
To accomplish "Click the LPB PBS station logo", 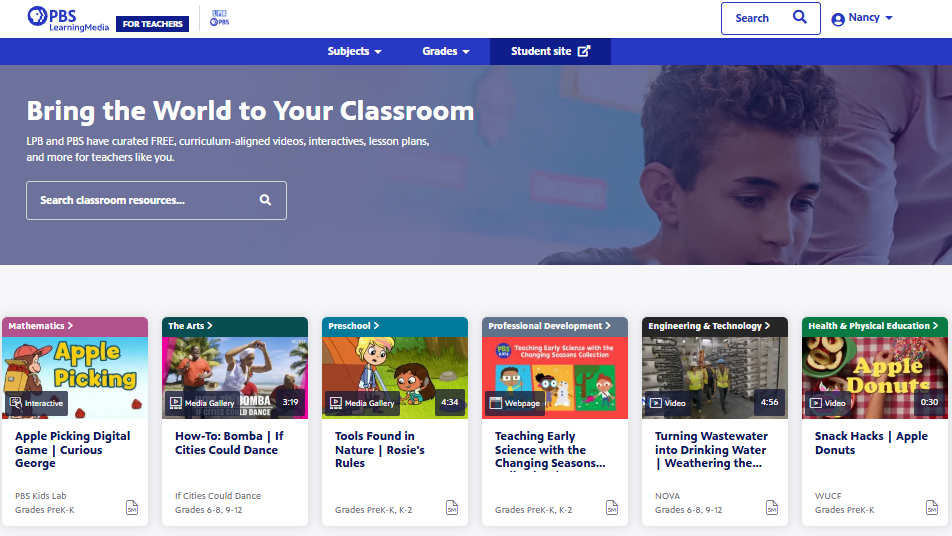I will 220,18.
